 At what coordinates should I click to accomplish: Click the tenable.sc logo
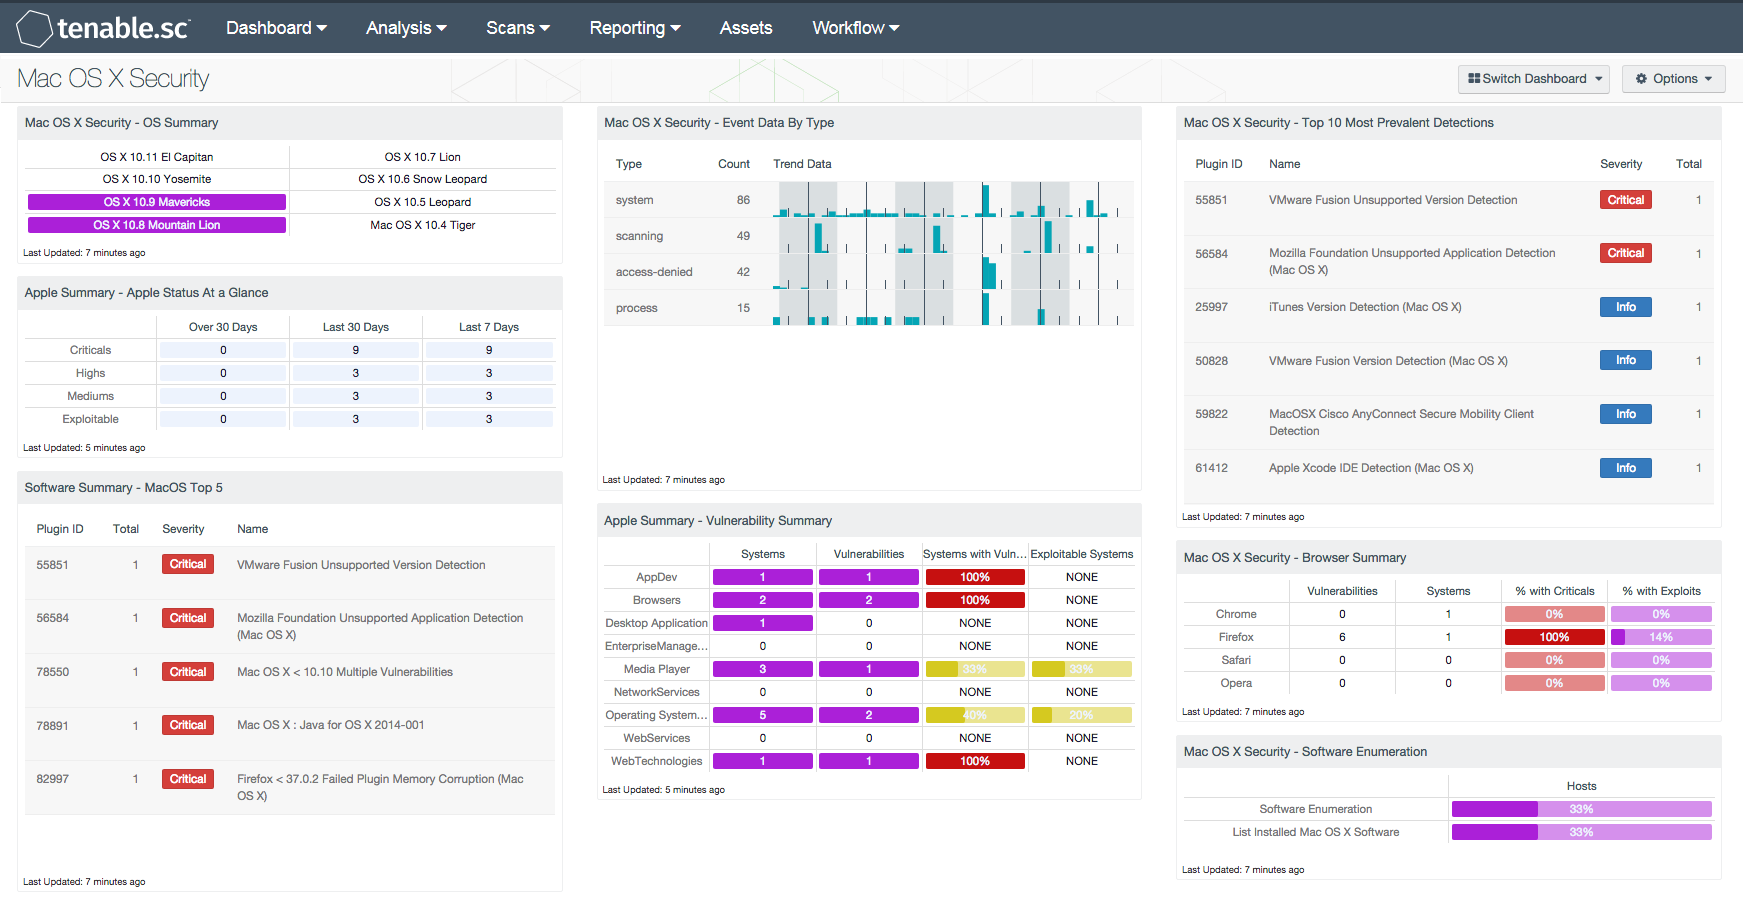pyautogui.click(x=103, y=28)
